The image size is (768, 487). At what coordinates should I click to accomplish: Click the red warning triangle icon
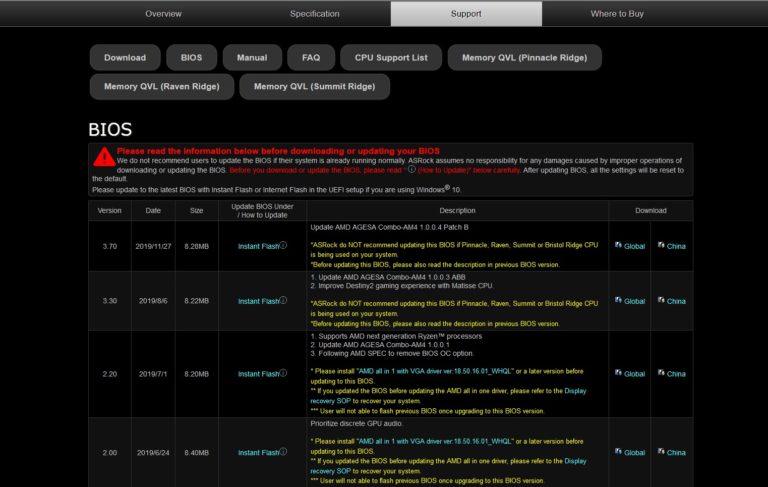point(104,157)
